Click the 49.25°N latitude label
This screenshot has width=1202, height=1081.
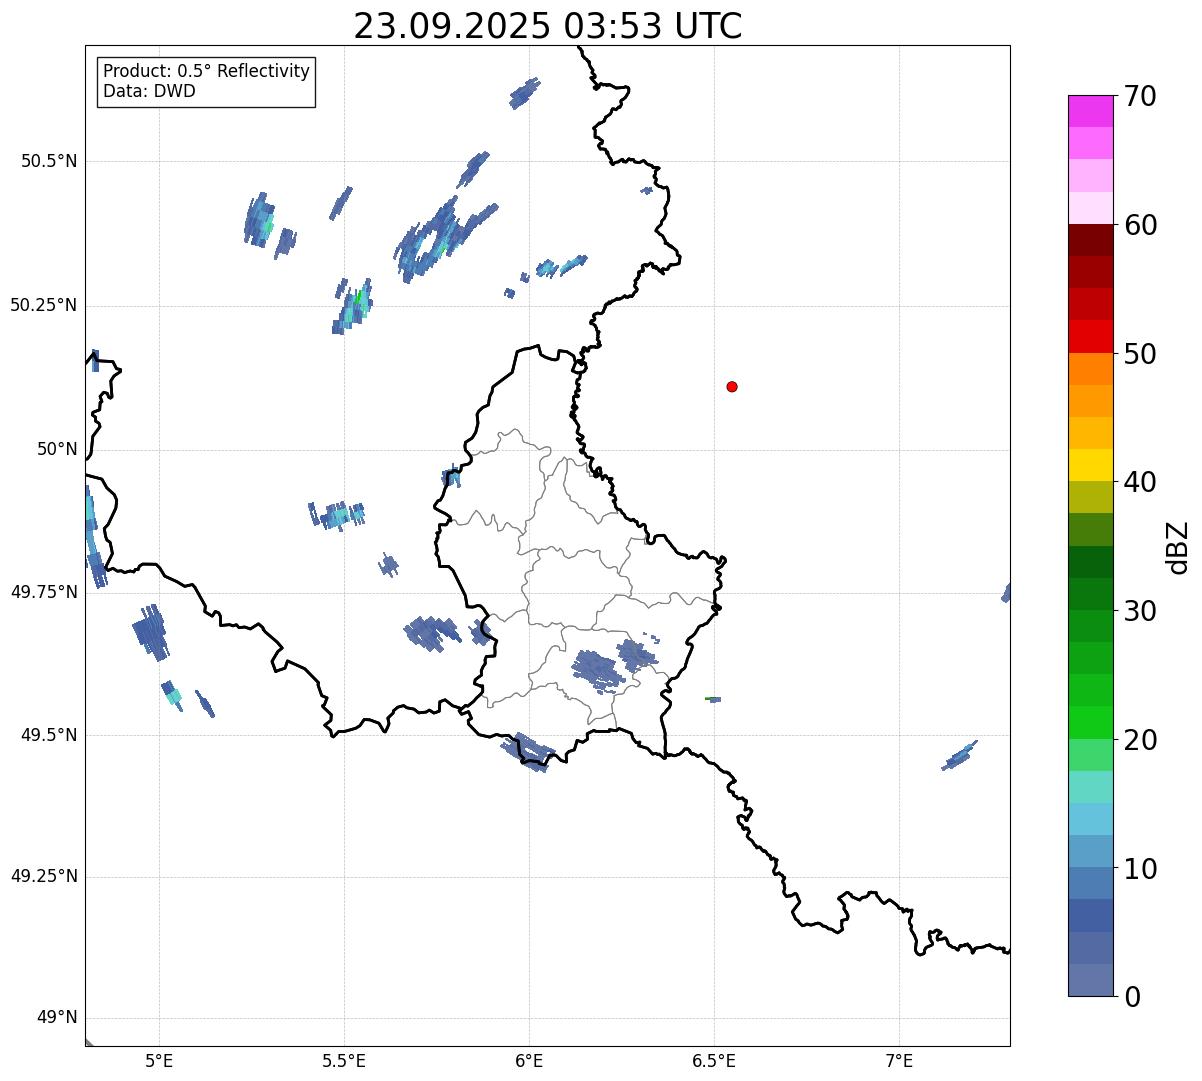pyautogui.click(x=44, y=877)
